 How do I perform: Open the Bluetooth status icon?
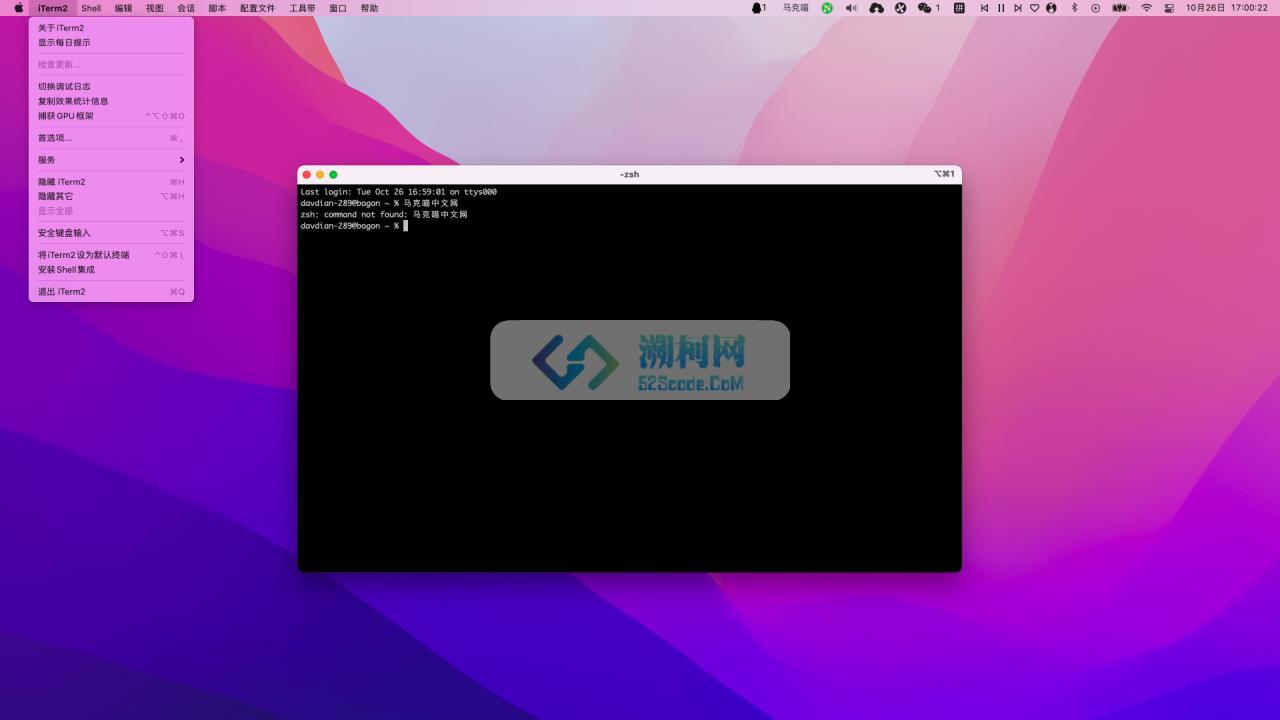click(x=1075, y=8)
